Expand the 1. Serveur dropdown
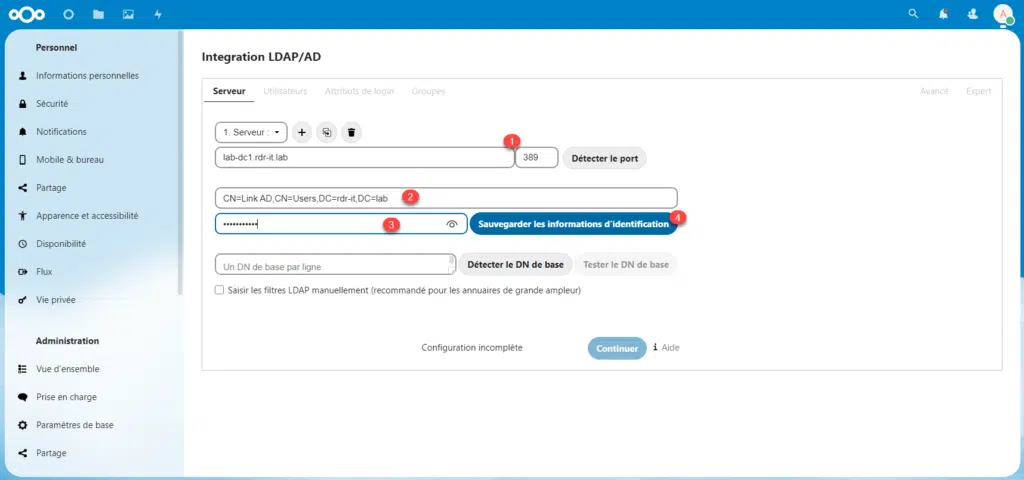 click(251, 132)
